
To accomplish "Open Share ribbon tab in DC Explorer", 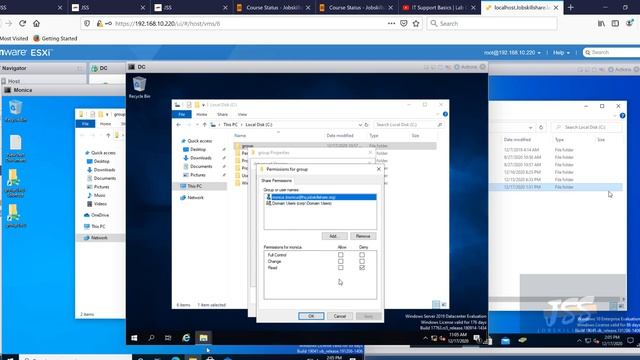I will (222, 114).
